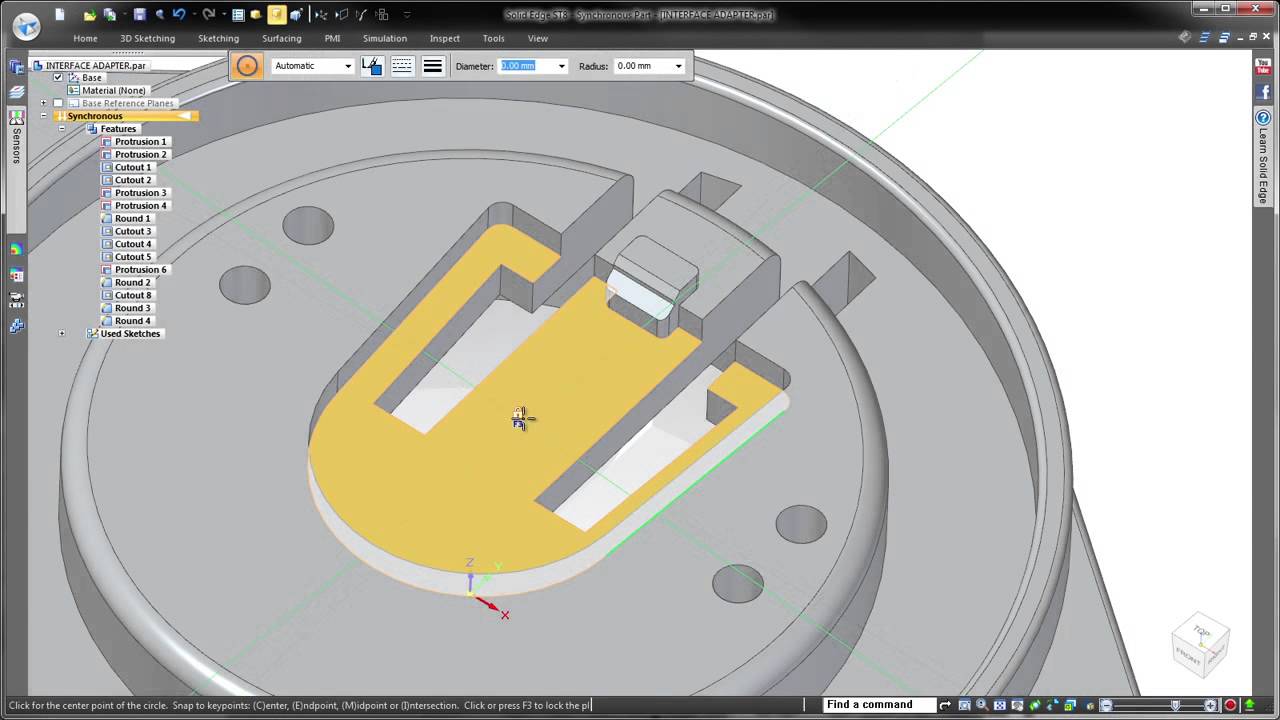This screenshot has width=1280, height=720.
Task: Click the line width icon
Action: point(433,66)
